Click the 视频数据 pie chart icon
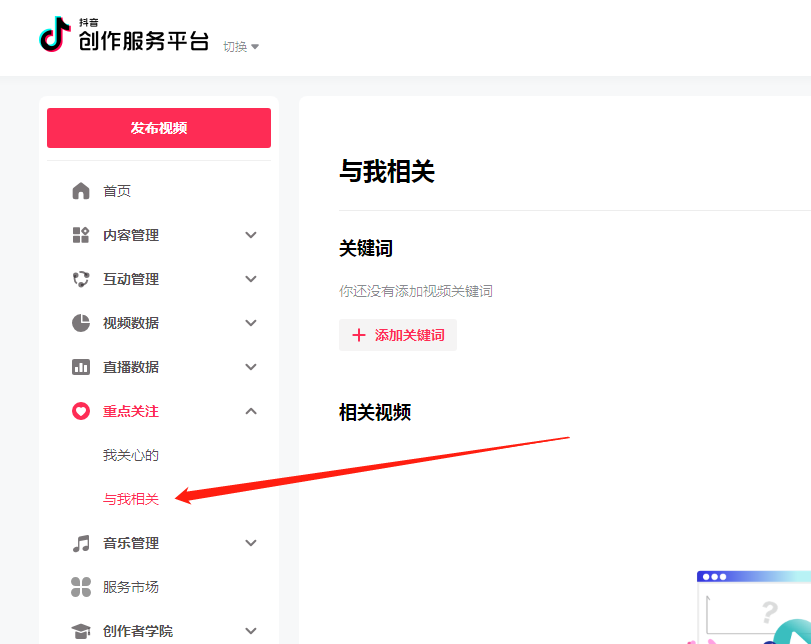 coord(81,323)
